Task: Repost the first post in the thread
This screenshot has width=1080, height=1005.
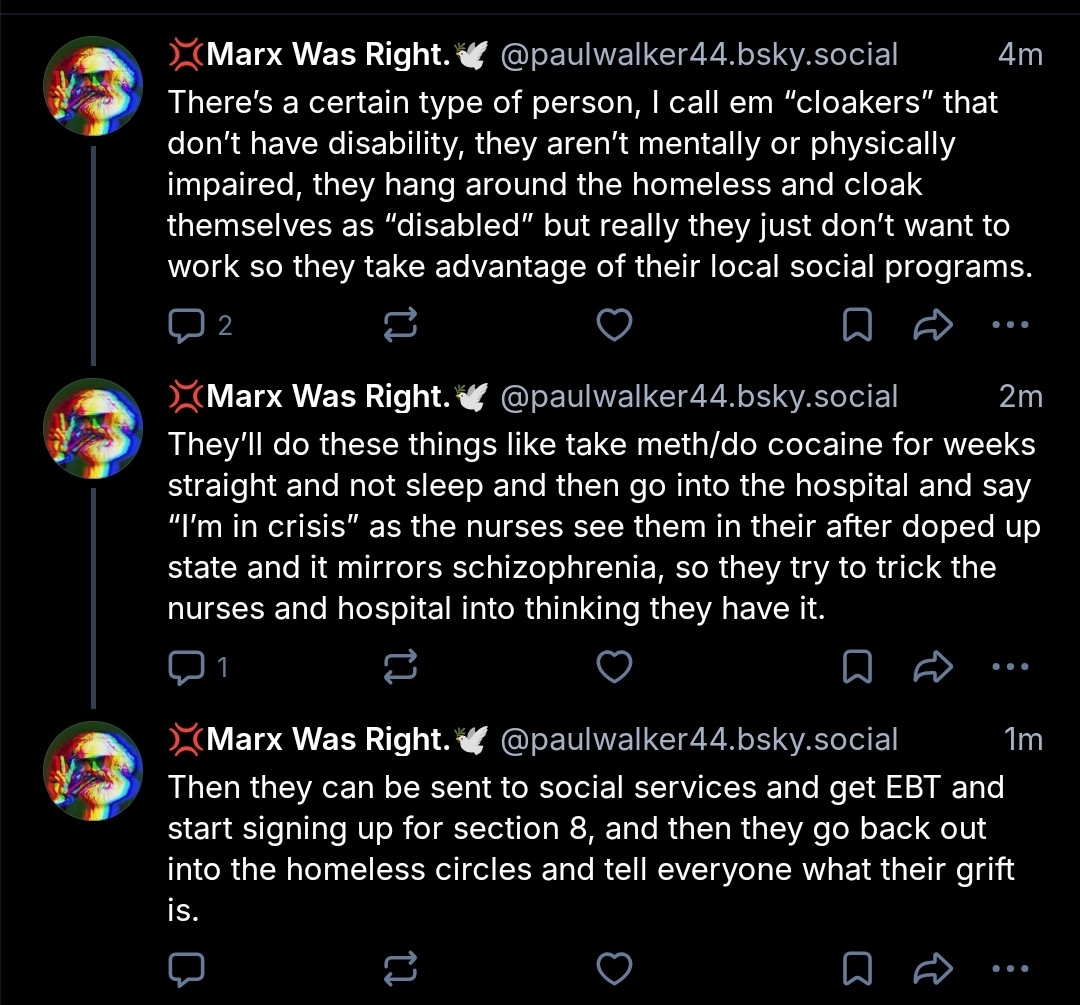Action: click(400, 324)
